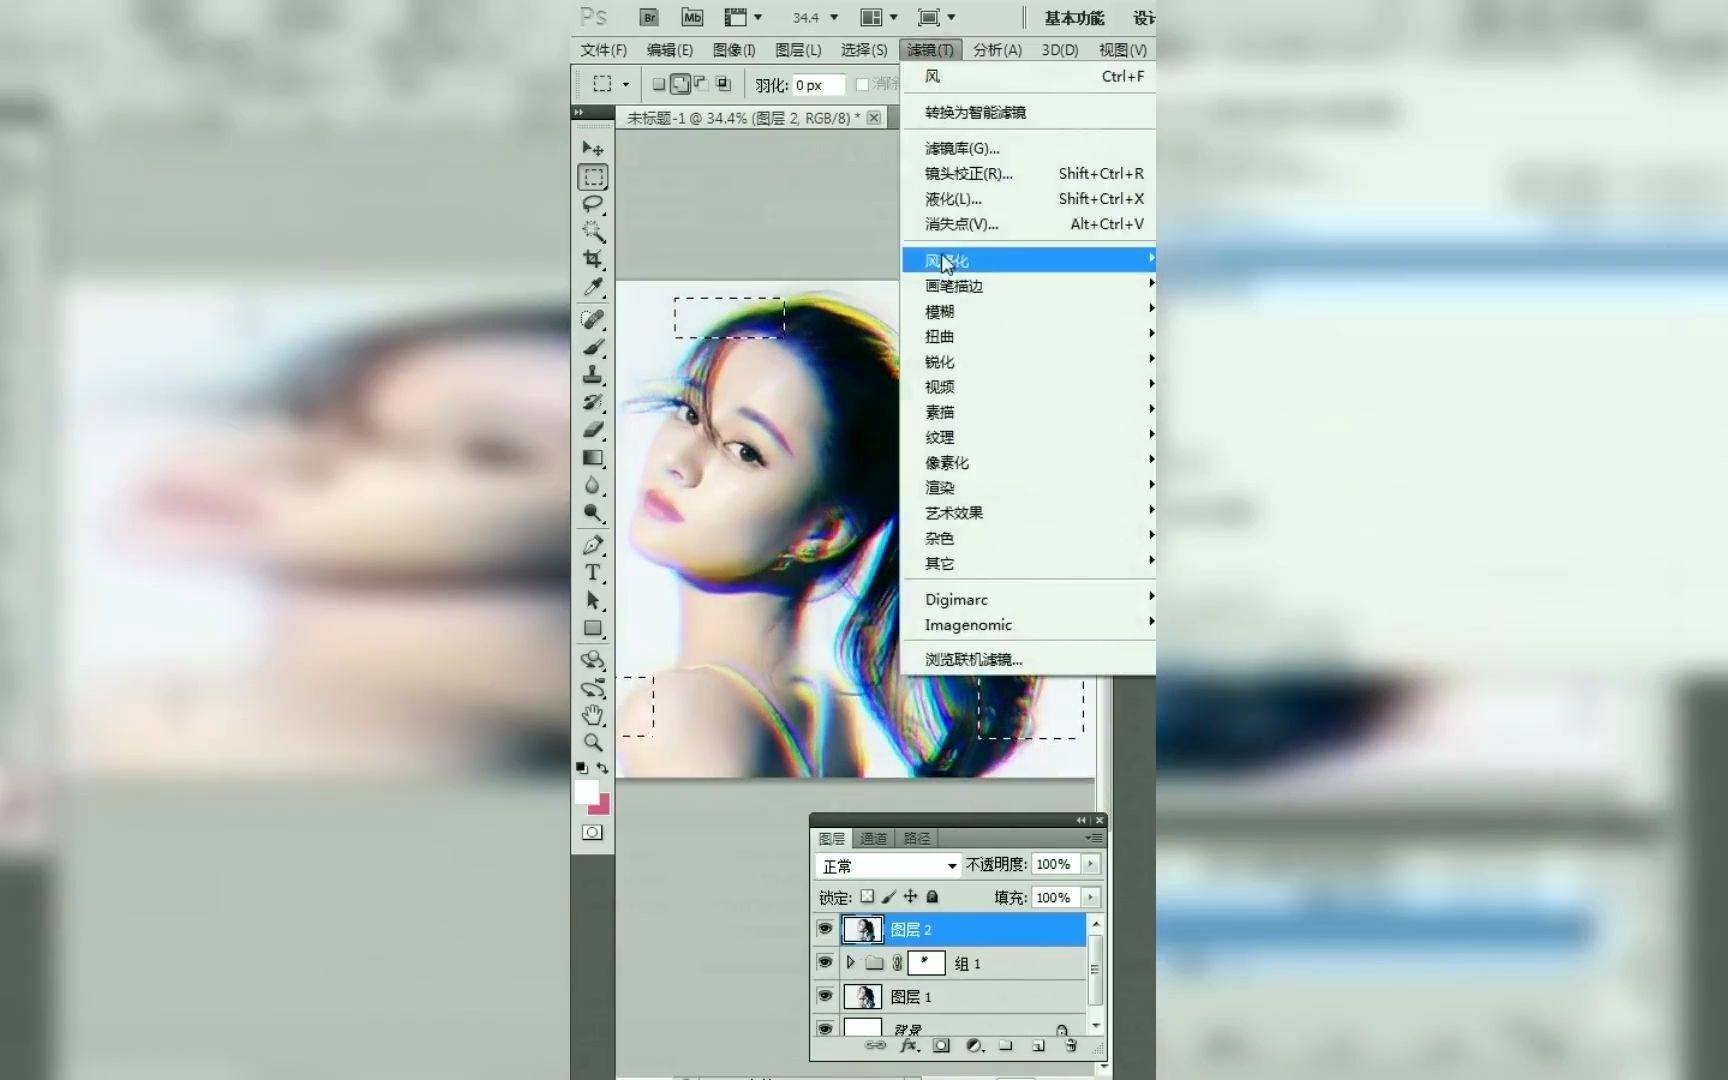
Task: Select the Eyedropper tool
Action: click(x=593, y=286)
